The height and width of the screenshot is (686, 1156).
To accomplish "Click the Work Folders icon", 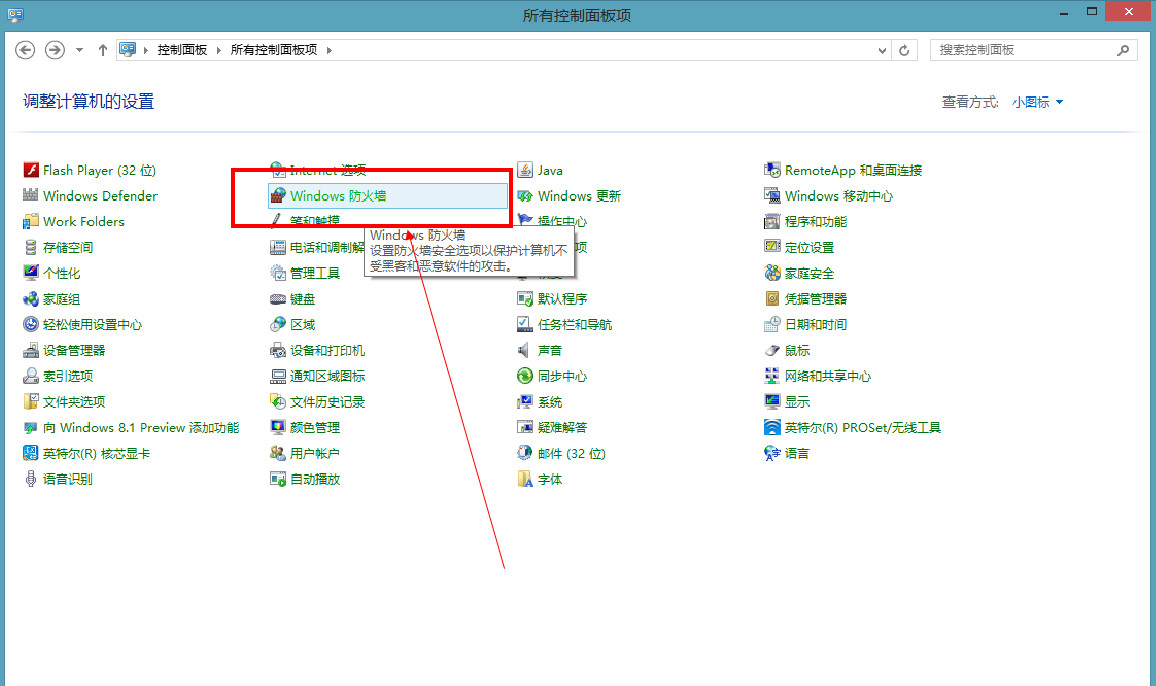I will 31,221.
